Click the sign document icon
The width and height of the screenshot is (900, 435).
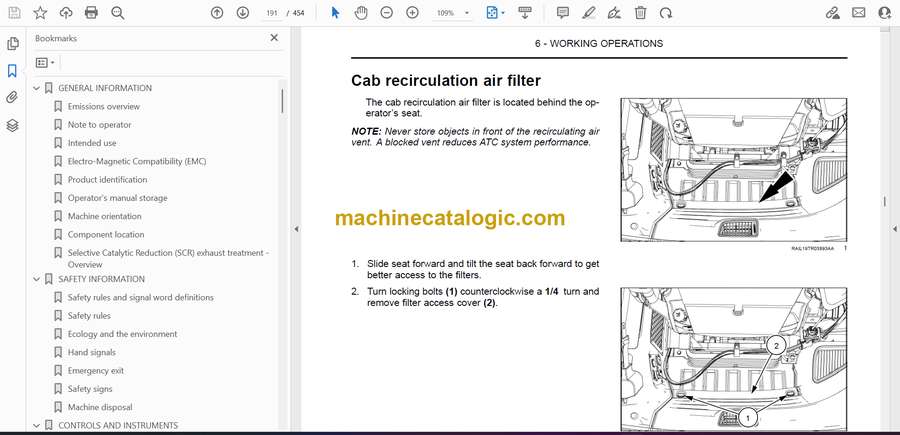[614, 13]
